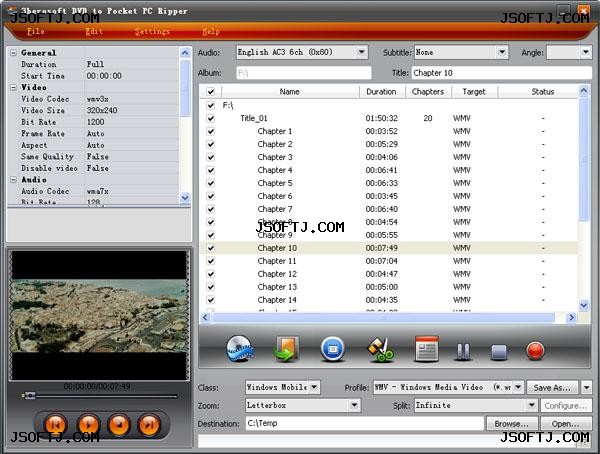The height and width of the screenshot is (454, 600).
Task: Uncheck the Title_01 checkbox
Action: (210, 118)
